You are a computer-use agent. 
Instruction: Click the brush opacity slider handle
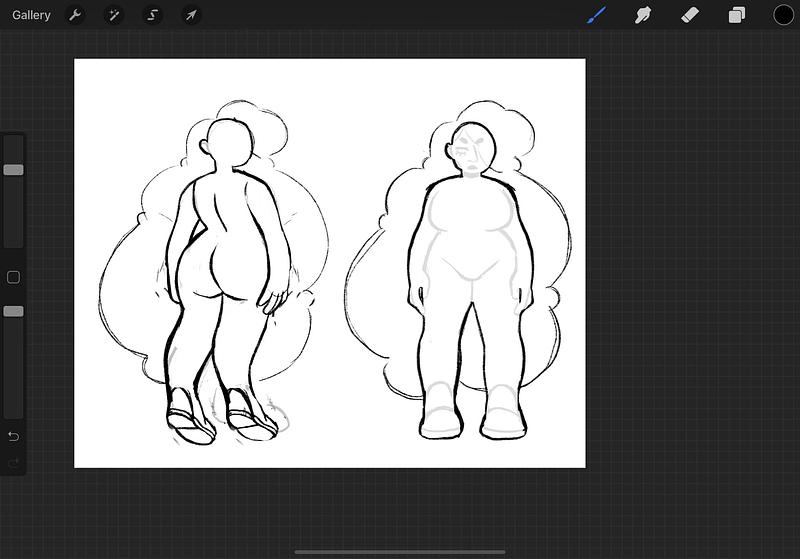[13, 311]
